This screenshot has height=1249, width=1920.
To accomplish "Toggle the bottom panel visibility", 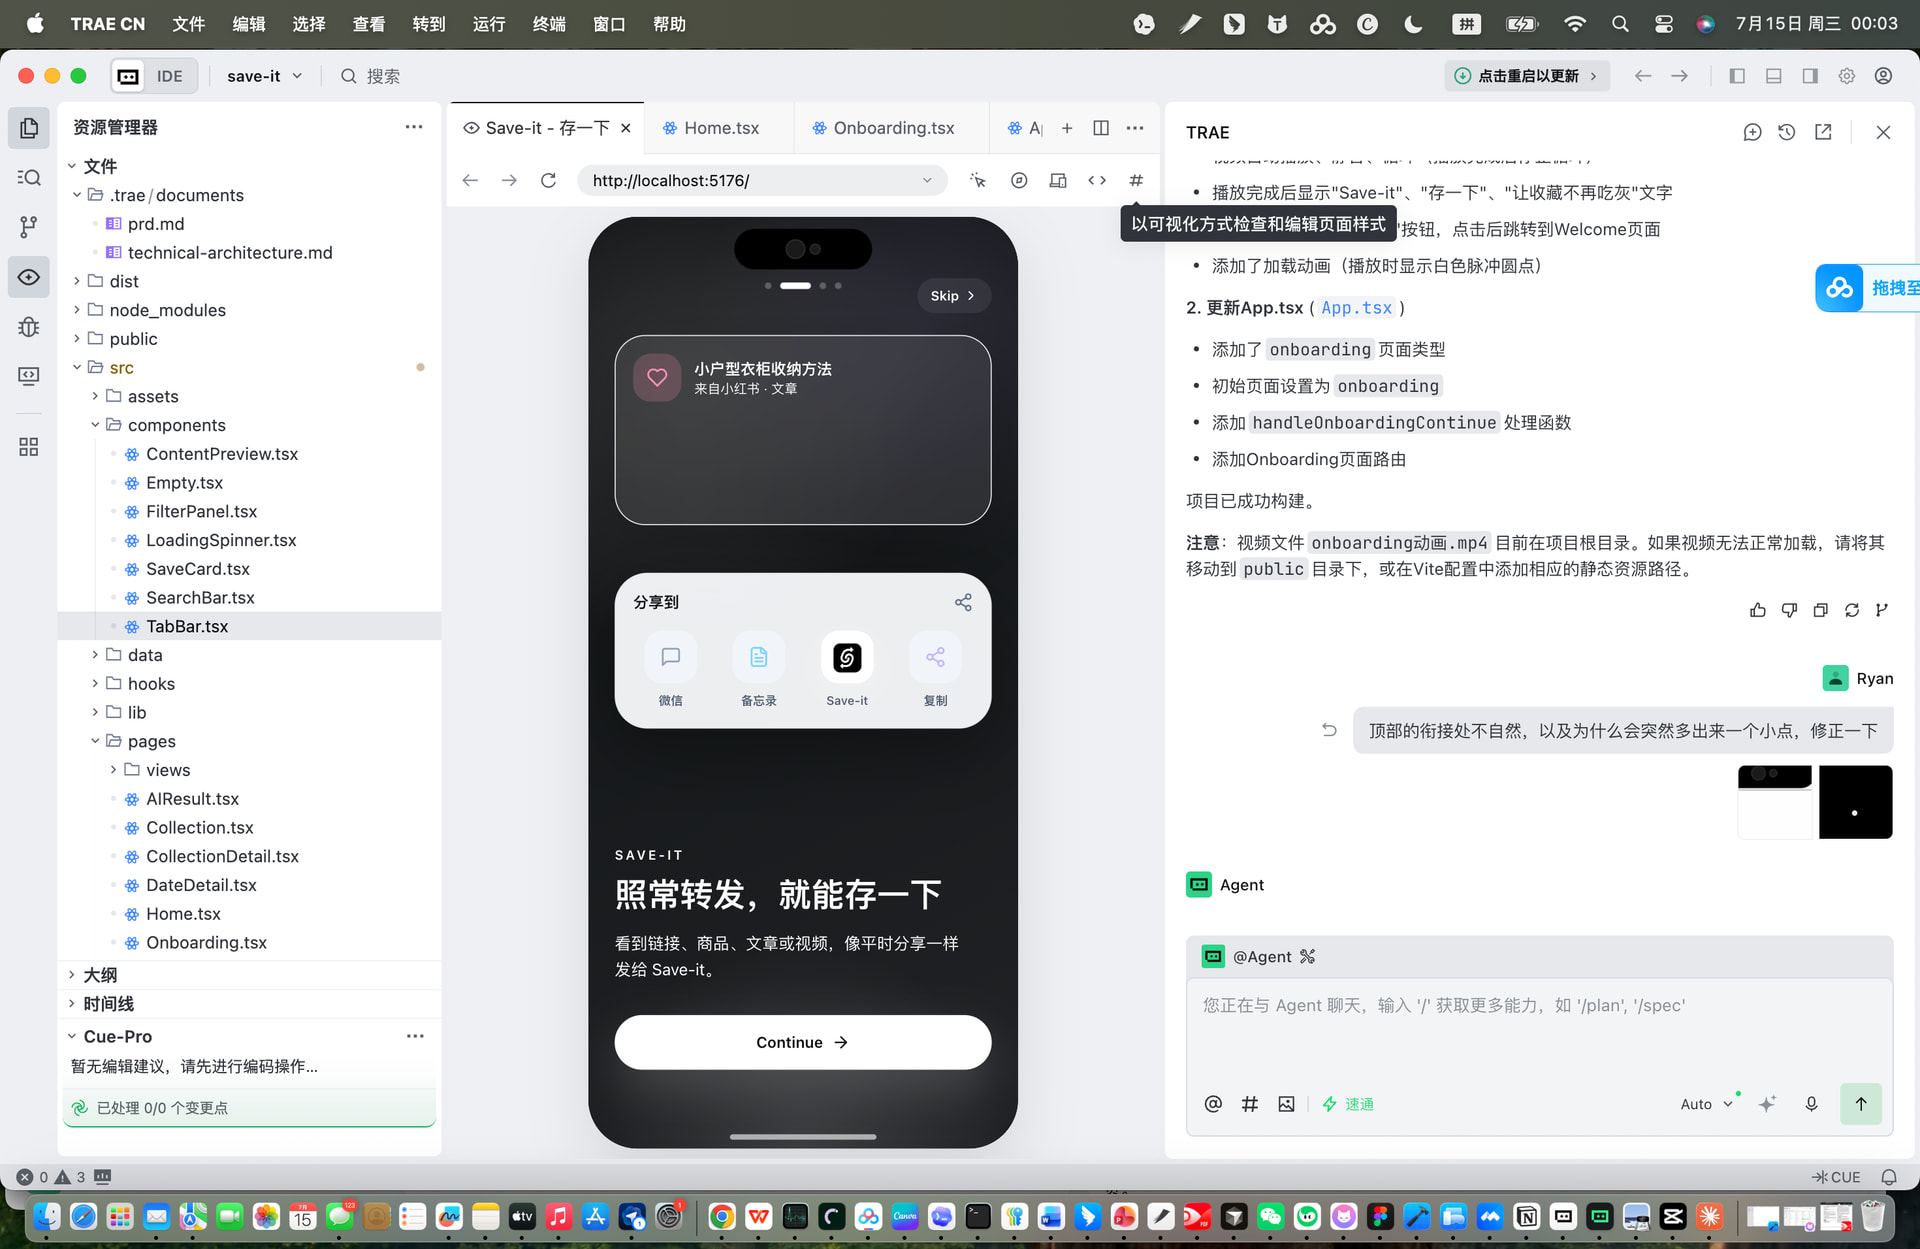I will coord(1774,76).
